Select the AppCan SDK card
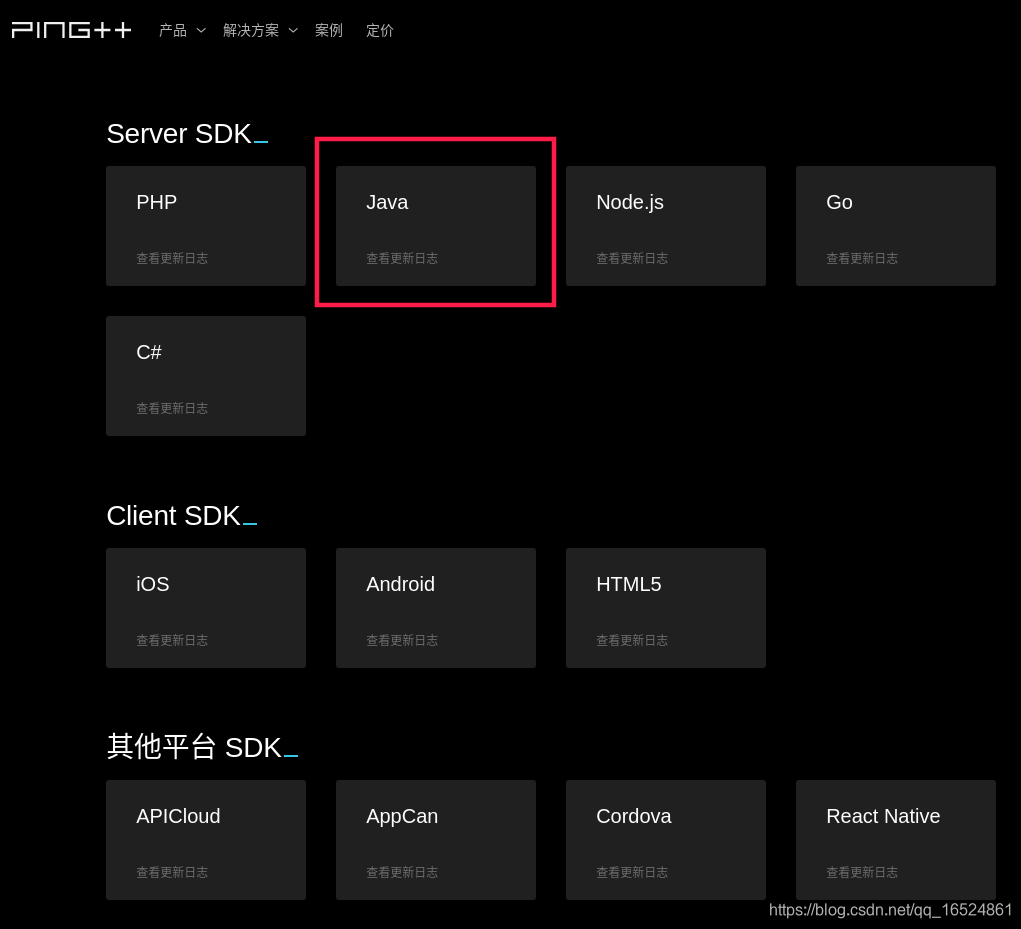 (x=436, y=840)
